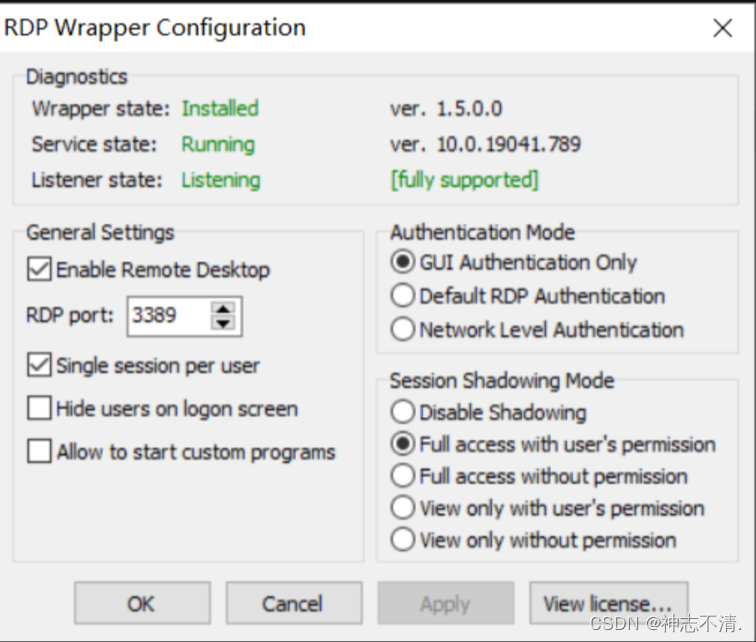Image resolution: width=756 pixels, height=642 pixels.
Task: Click the Diagnostics group heading
Action: (77, 77)
